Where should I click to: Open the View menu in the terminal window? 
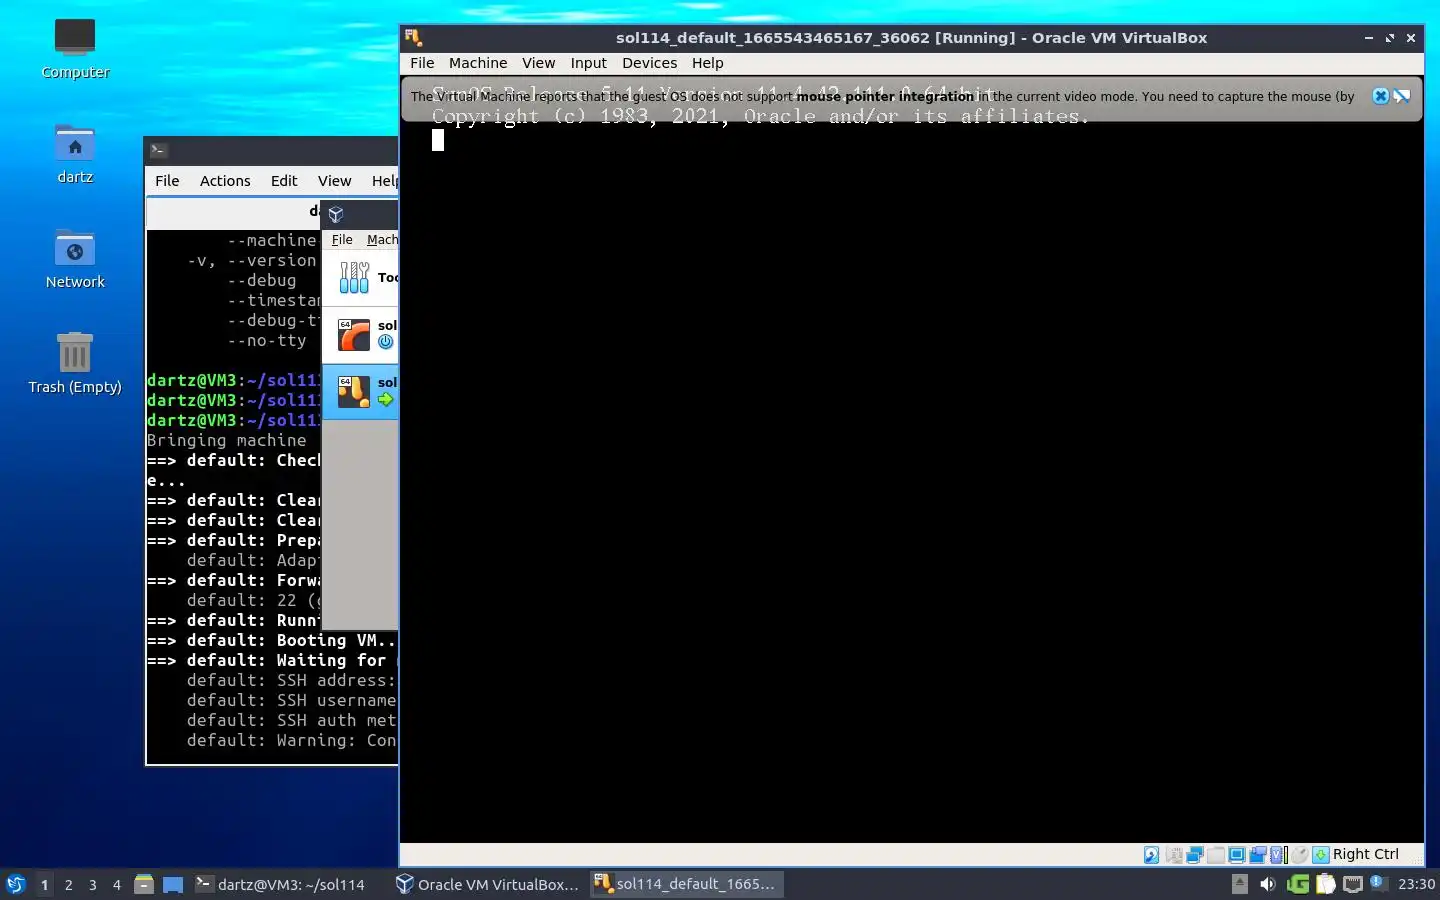pos(334,181)
